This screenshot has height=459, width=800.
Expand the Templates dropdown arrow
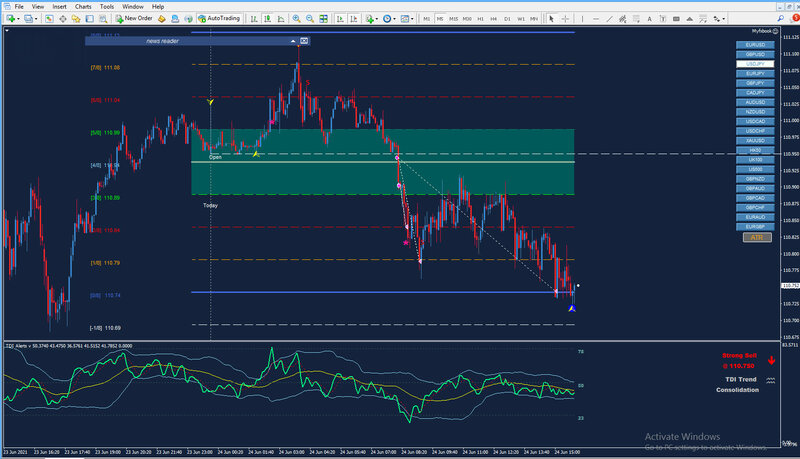tap(412, 19)
